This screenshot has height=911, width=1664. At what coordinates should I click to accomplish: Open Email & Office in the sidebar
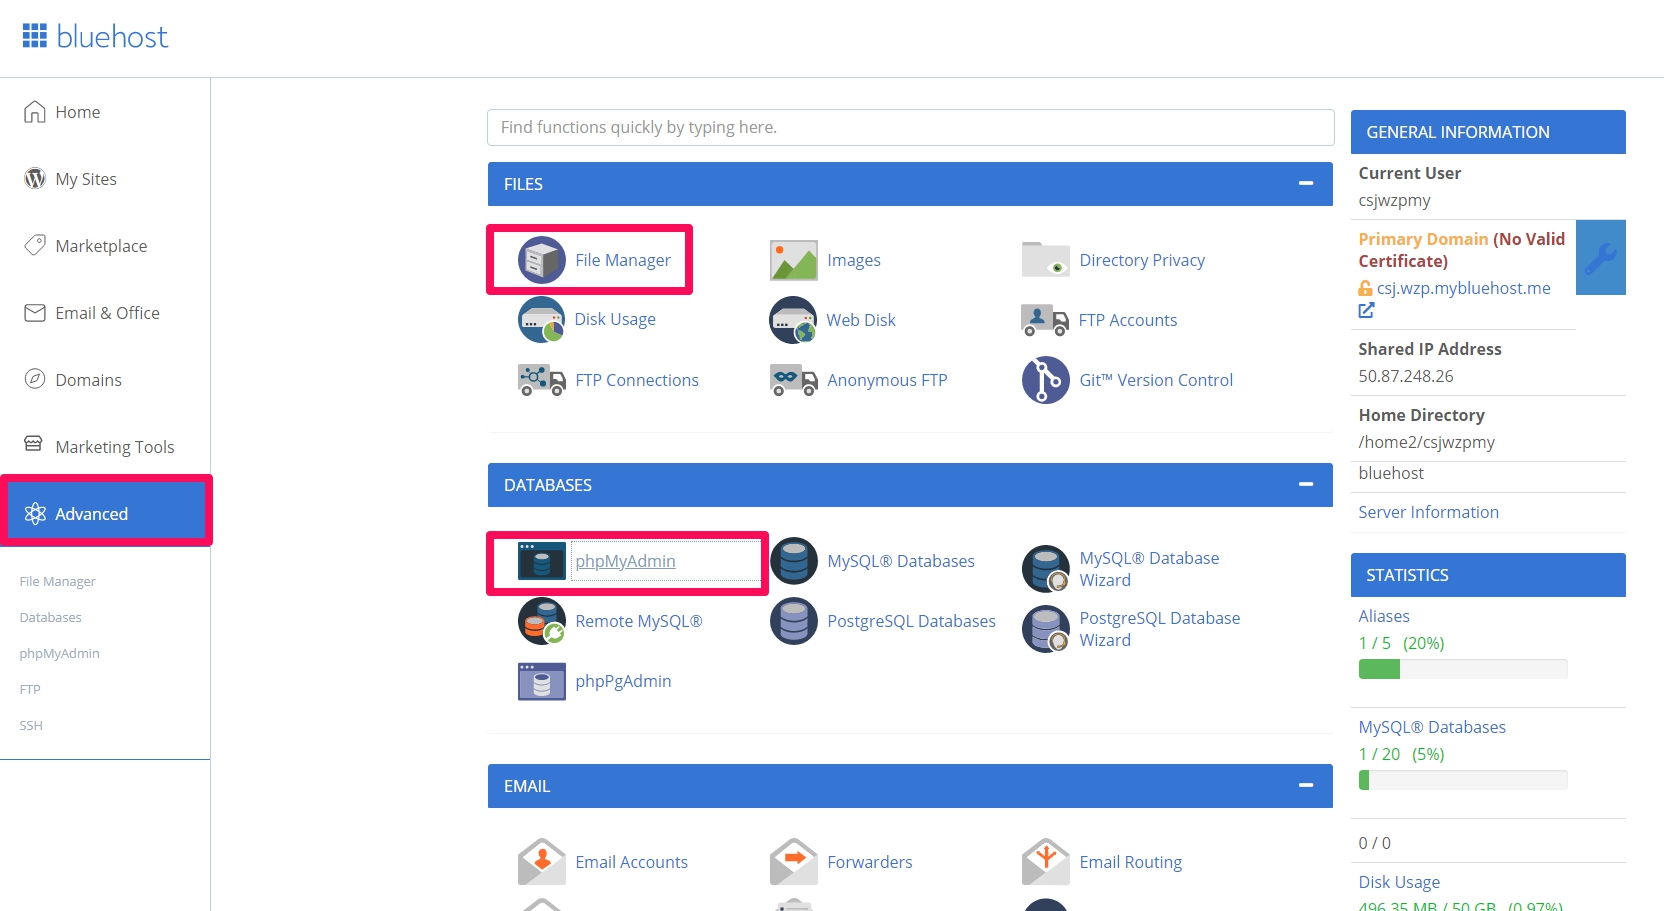point(105,313)
